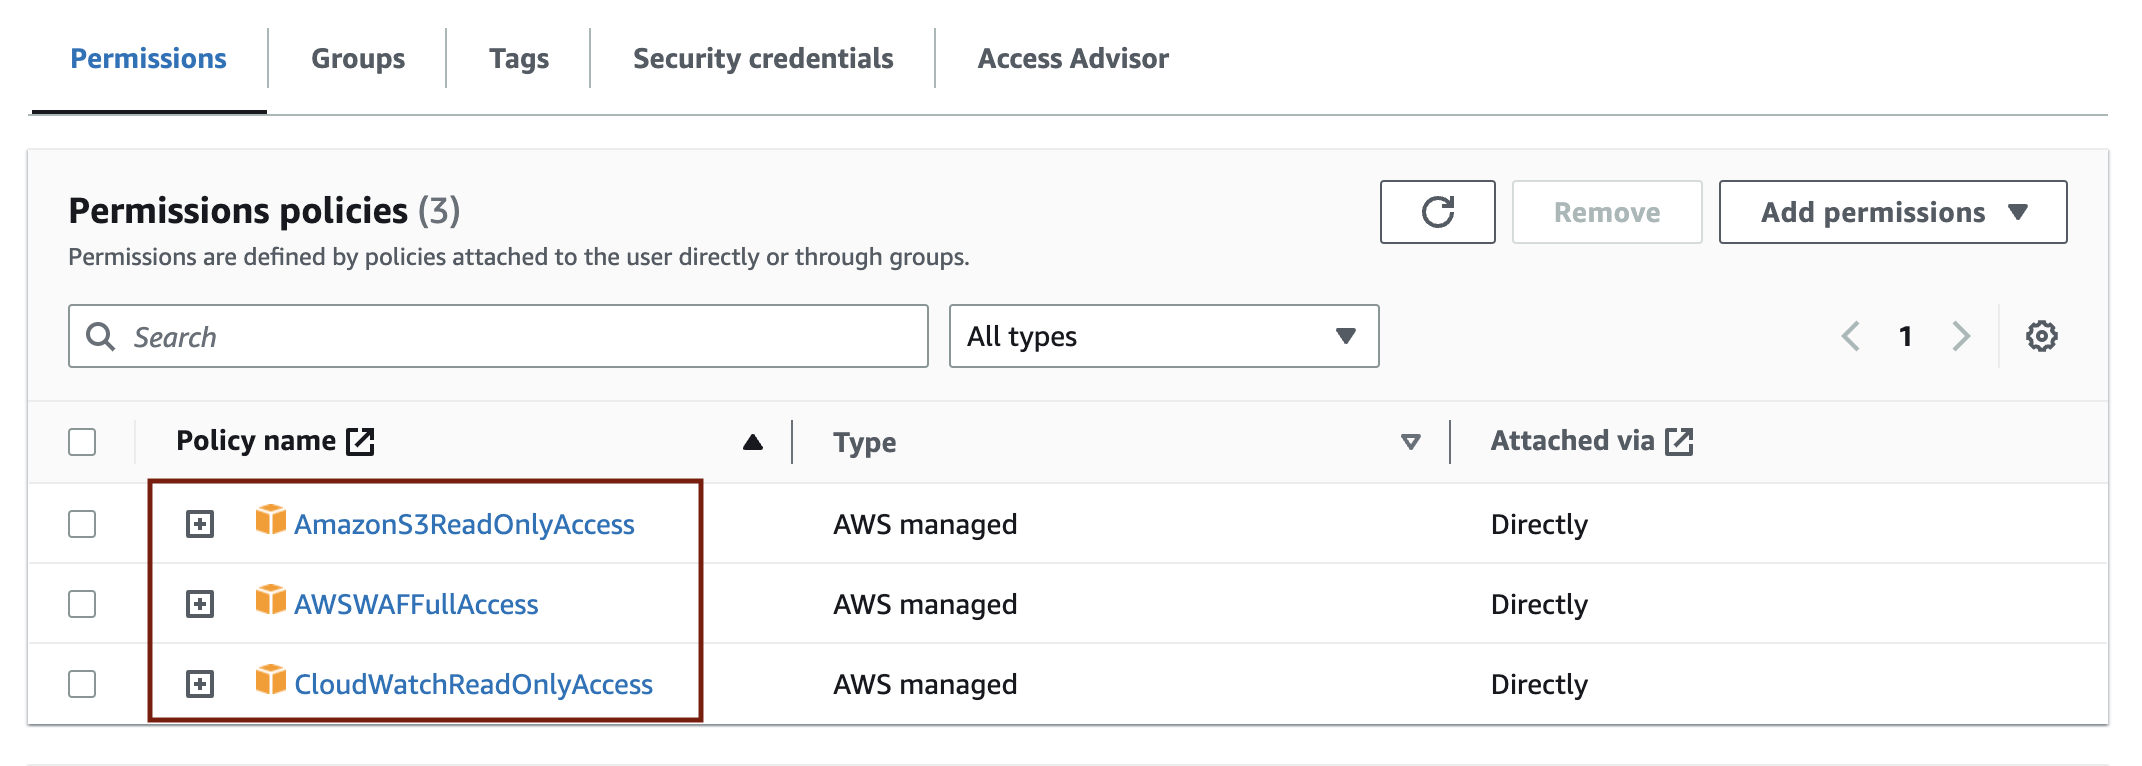The image size is (2142, 766).
Task: Select all policies header checkbox
Action: tap(82, 442)
